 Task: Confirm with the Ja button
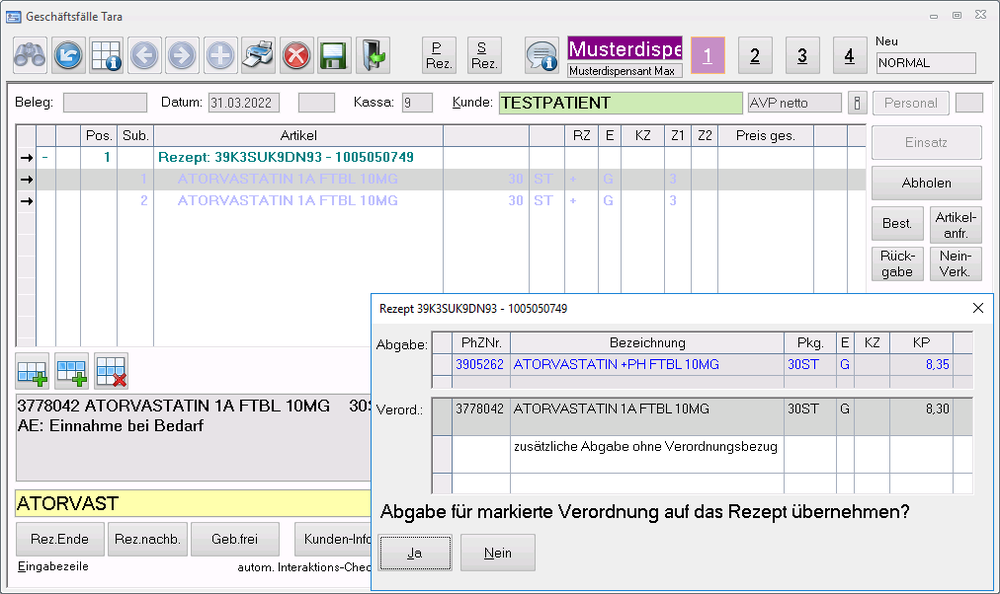415,553
